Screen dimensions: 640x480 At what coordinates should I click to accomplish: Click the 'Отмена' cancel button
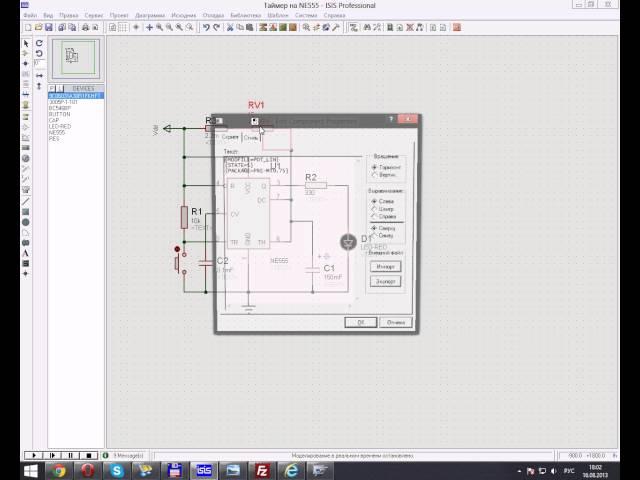(396, 322)
